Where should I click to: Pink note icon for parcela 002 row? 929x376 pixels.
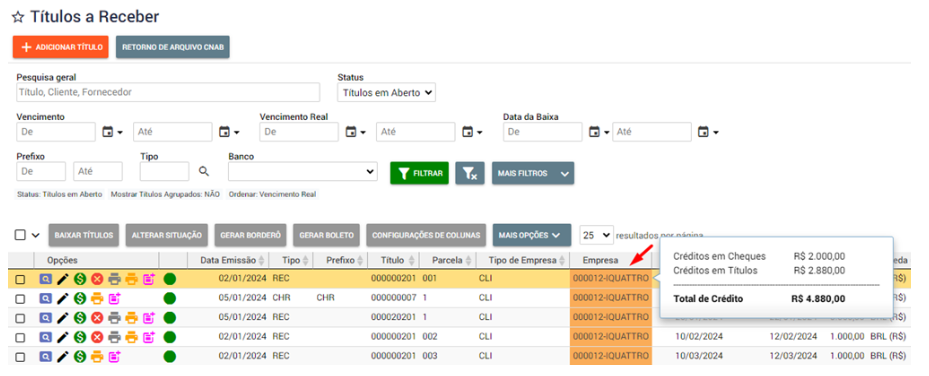[149, 337]
